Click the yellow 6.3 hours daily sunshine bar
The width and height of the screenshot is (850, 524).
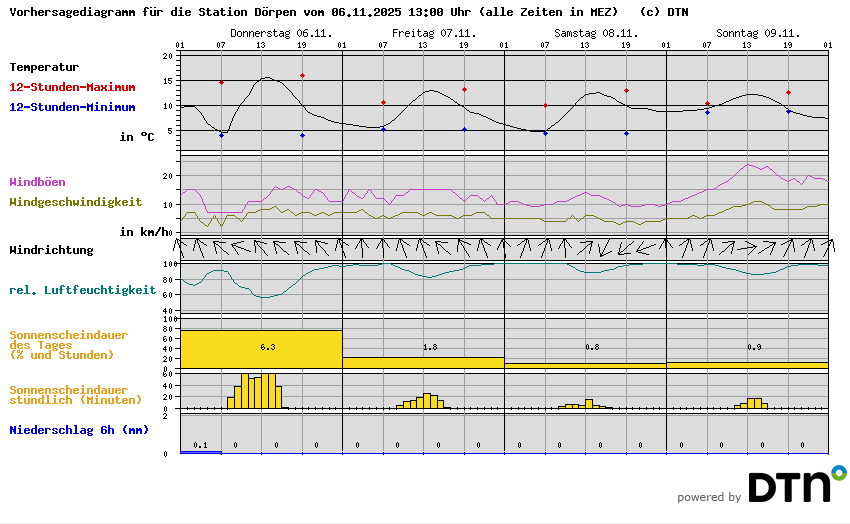pyautogui.click(x=261, y=349)
